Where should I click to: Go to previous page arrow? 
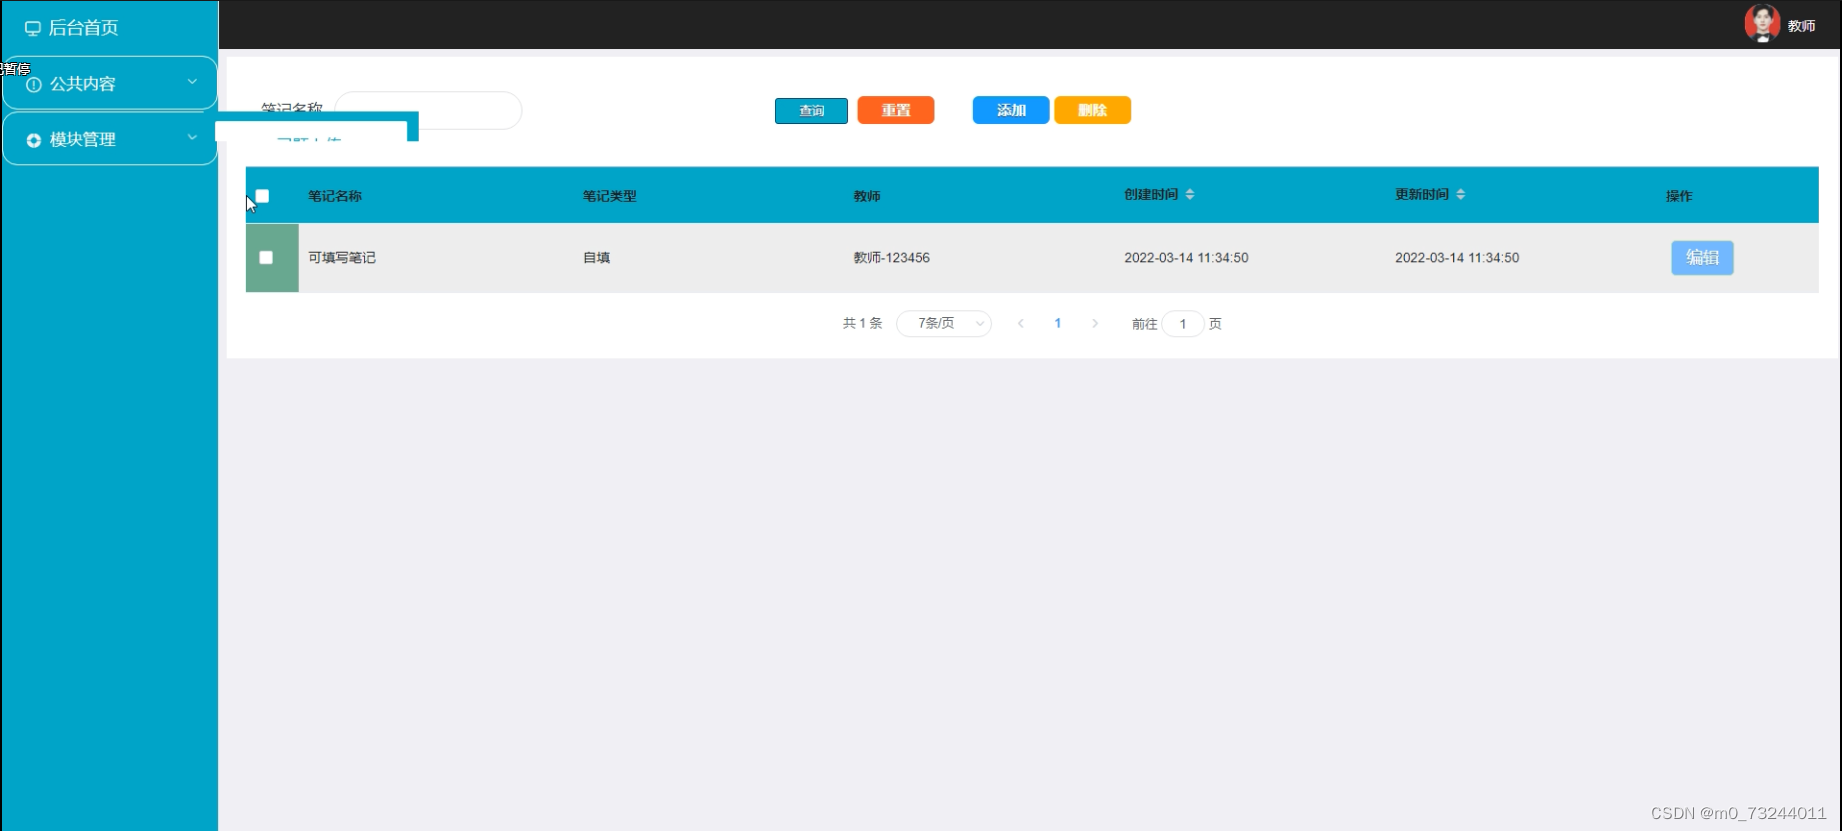point(1021,323)
